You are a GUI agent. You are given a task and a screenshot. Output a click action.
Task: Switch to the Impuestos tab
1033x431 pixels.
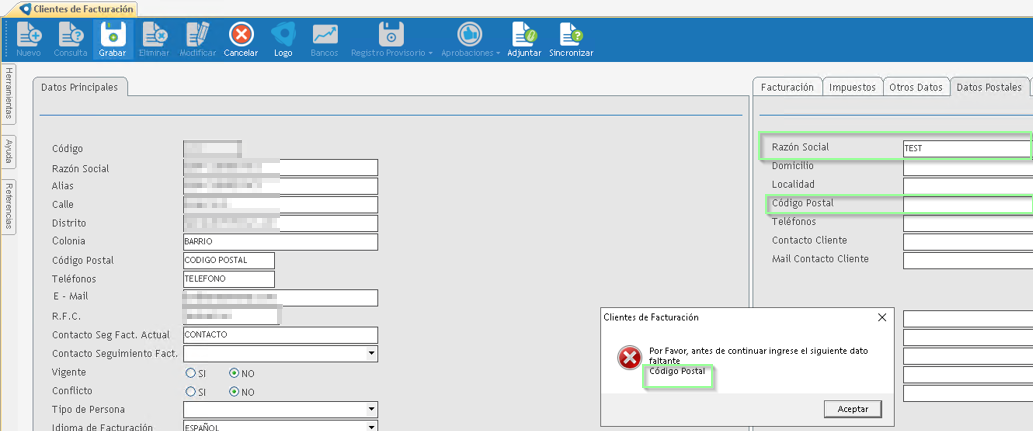click(x=852, y=87)
